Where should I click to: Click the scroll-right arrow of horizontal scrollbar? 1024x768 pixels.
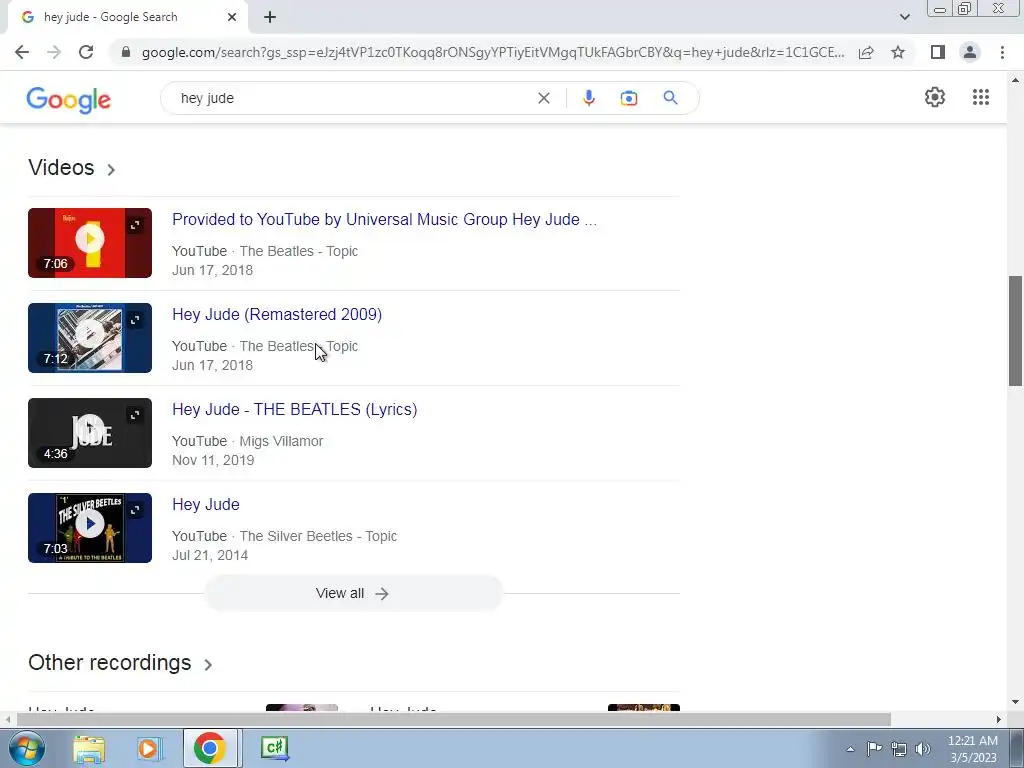click(998, 719)
